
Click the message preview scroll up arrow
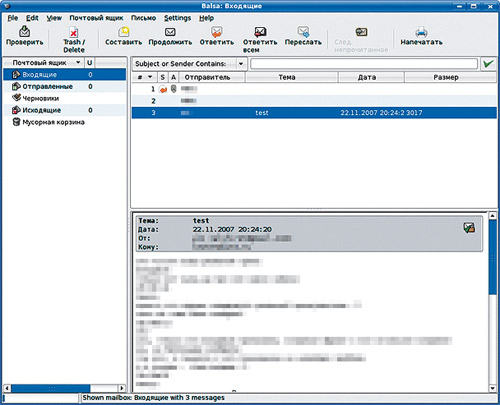pyautogui.click(x=493, y=216)
